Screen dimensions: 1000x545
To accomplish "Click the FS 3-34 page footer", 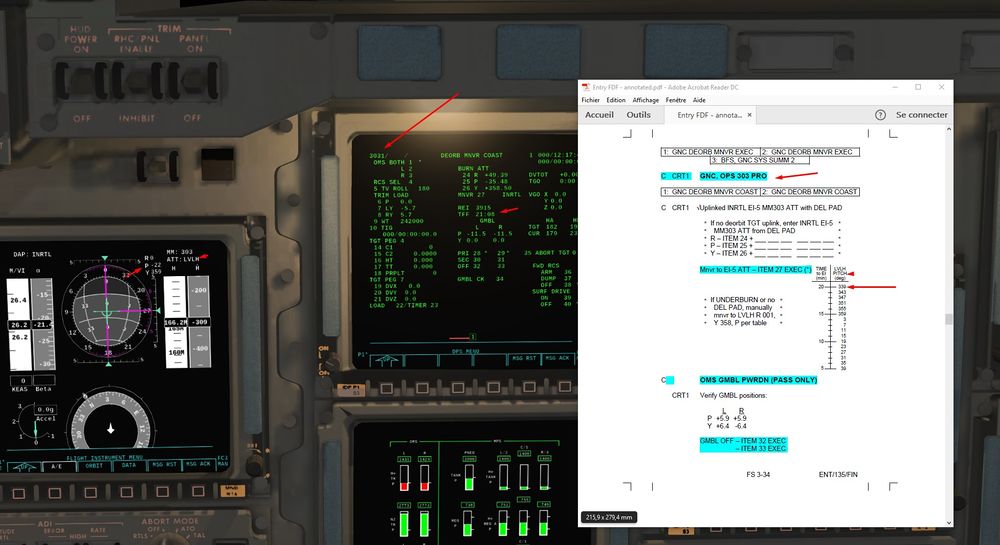I will point(758,474).
